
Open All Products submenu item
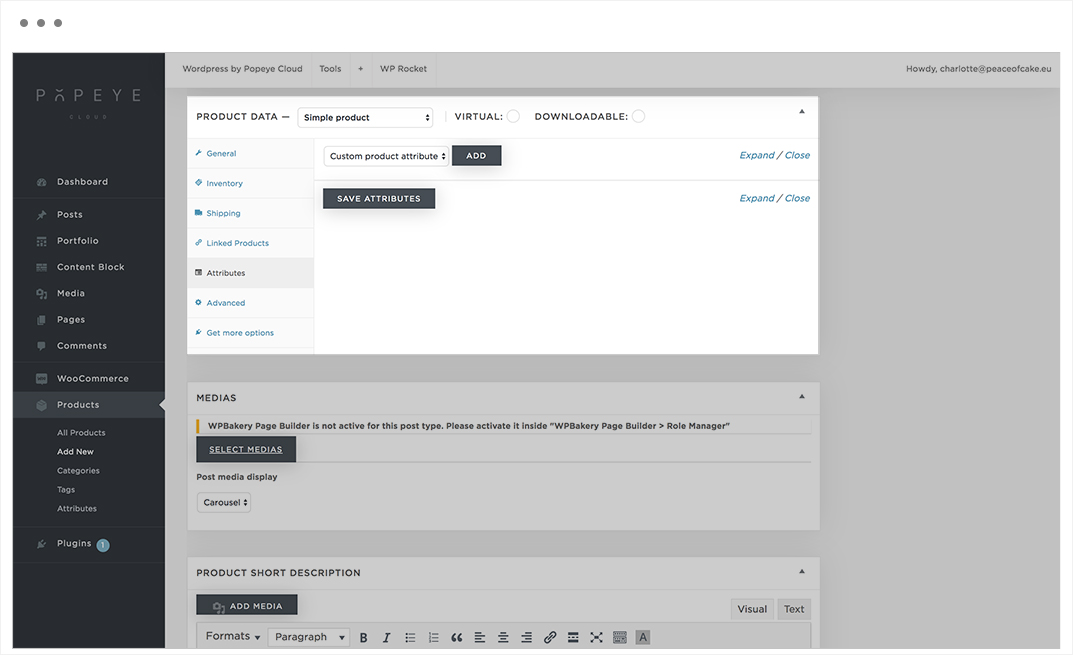pos(81,433)
